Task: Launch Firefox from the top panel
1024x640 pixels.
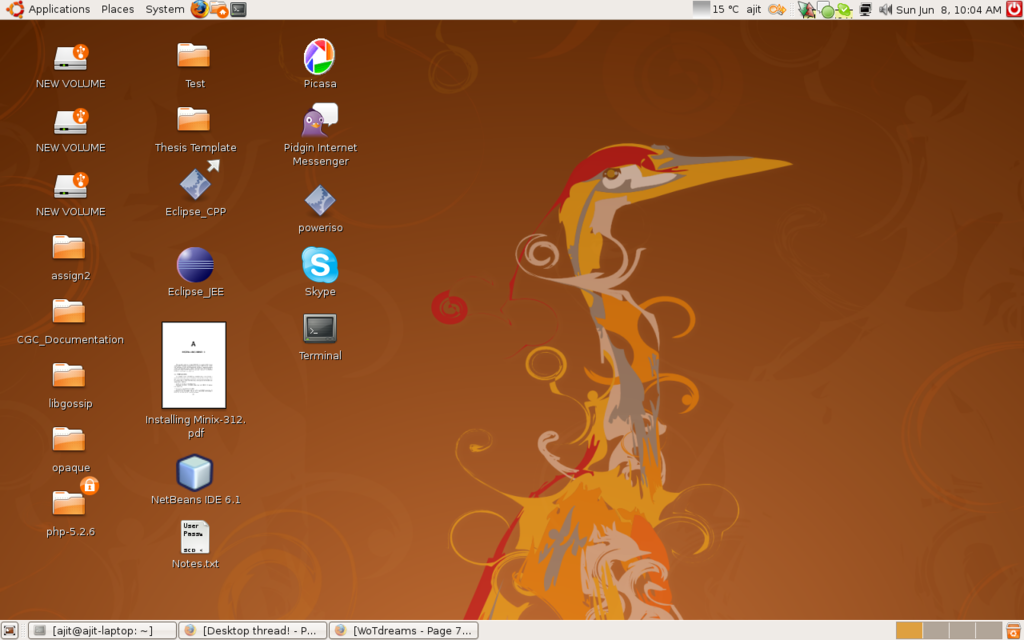Action: 199,9
